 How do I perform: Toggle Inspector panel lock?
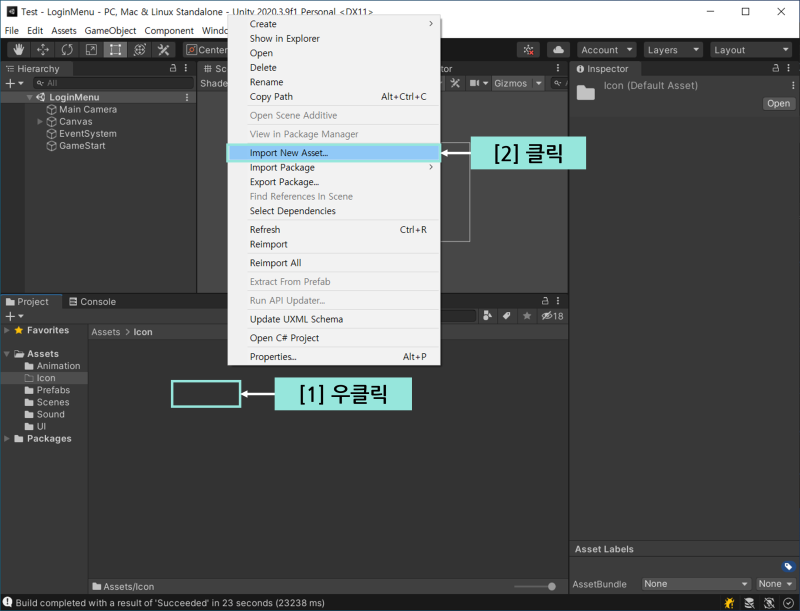click(776, 68)
